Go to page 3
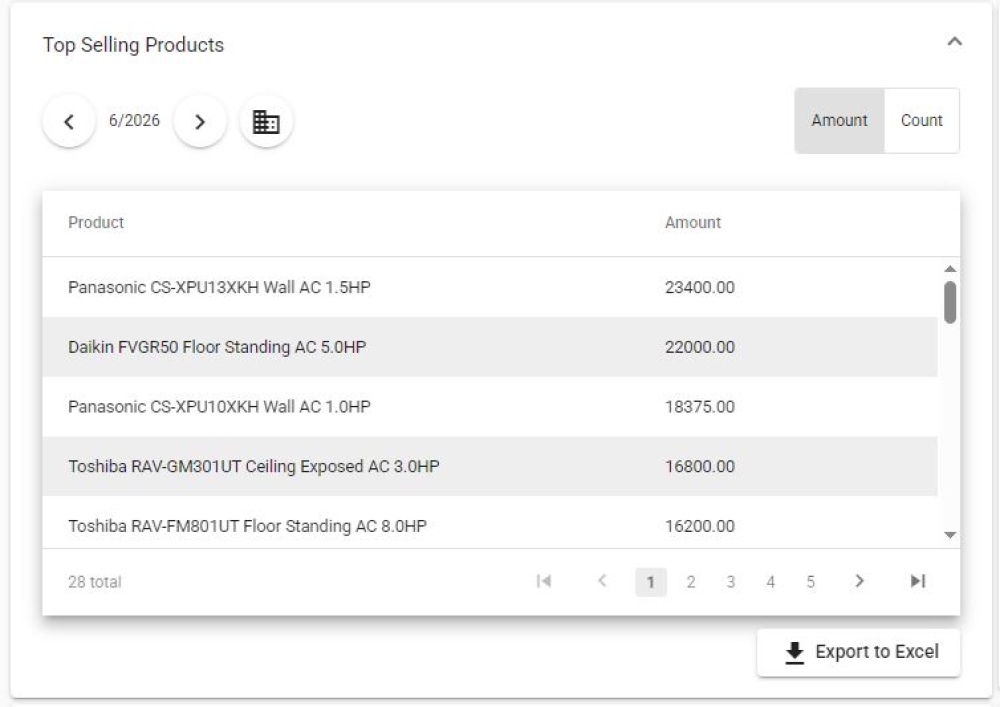The height and width of the screenshot is (707, 1000). pos(731,582)
